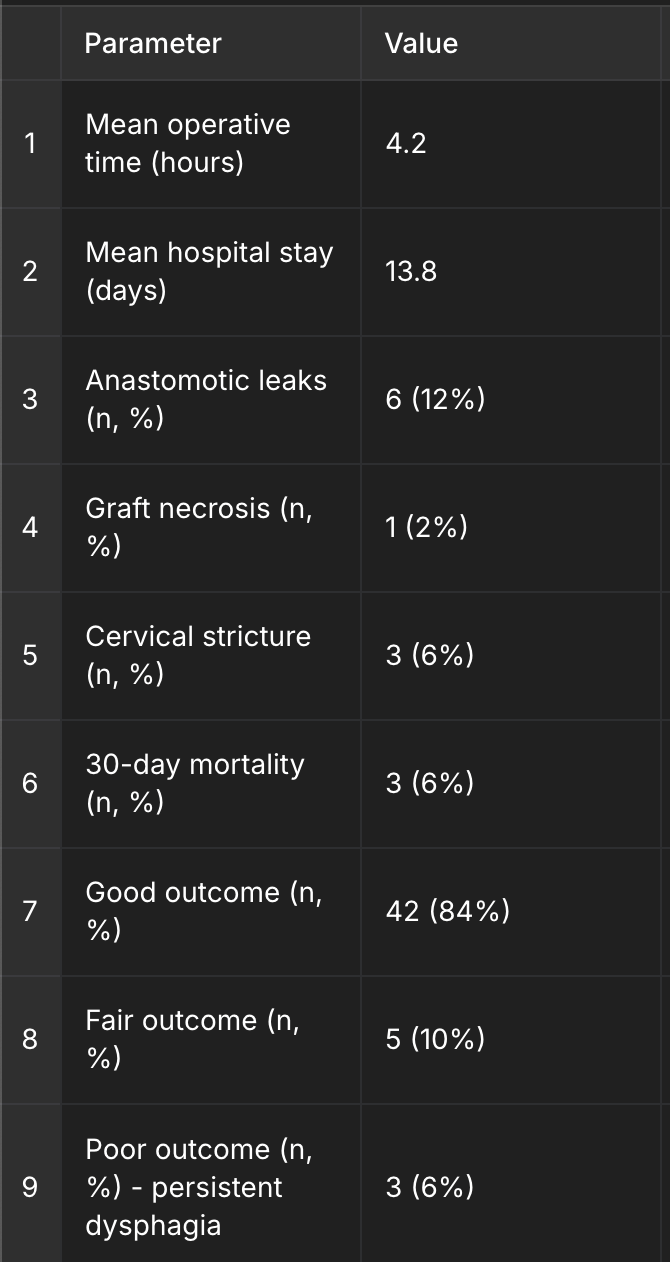
Task: Click the value 13.8
Action: click(x=411, y=271)
